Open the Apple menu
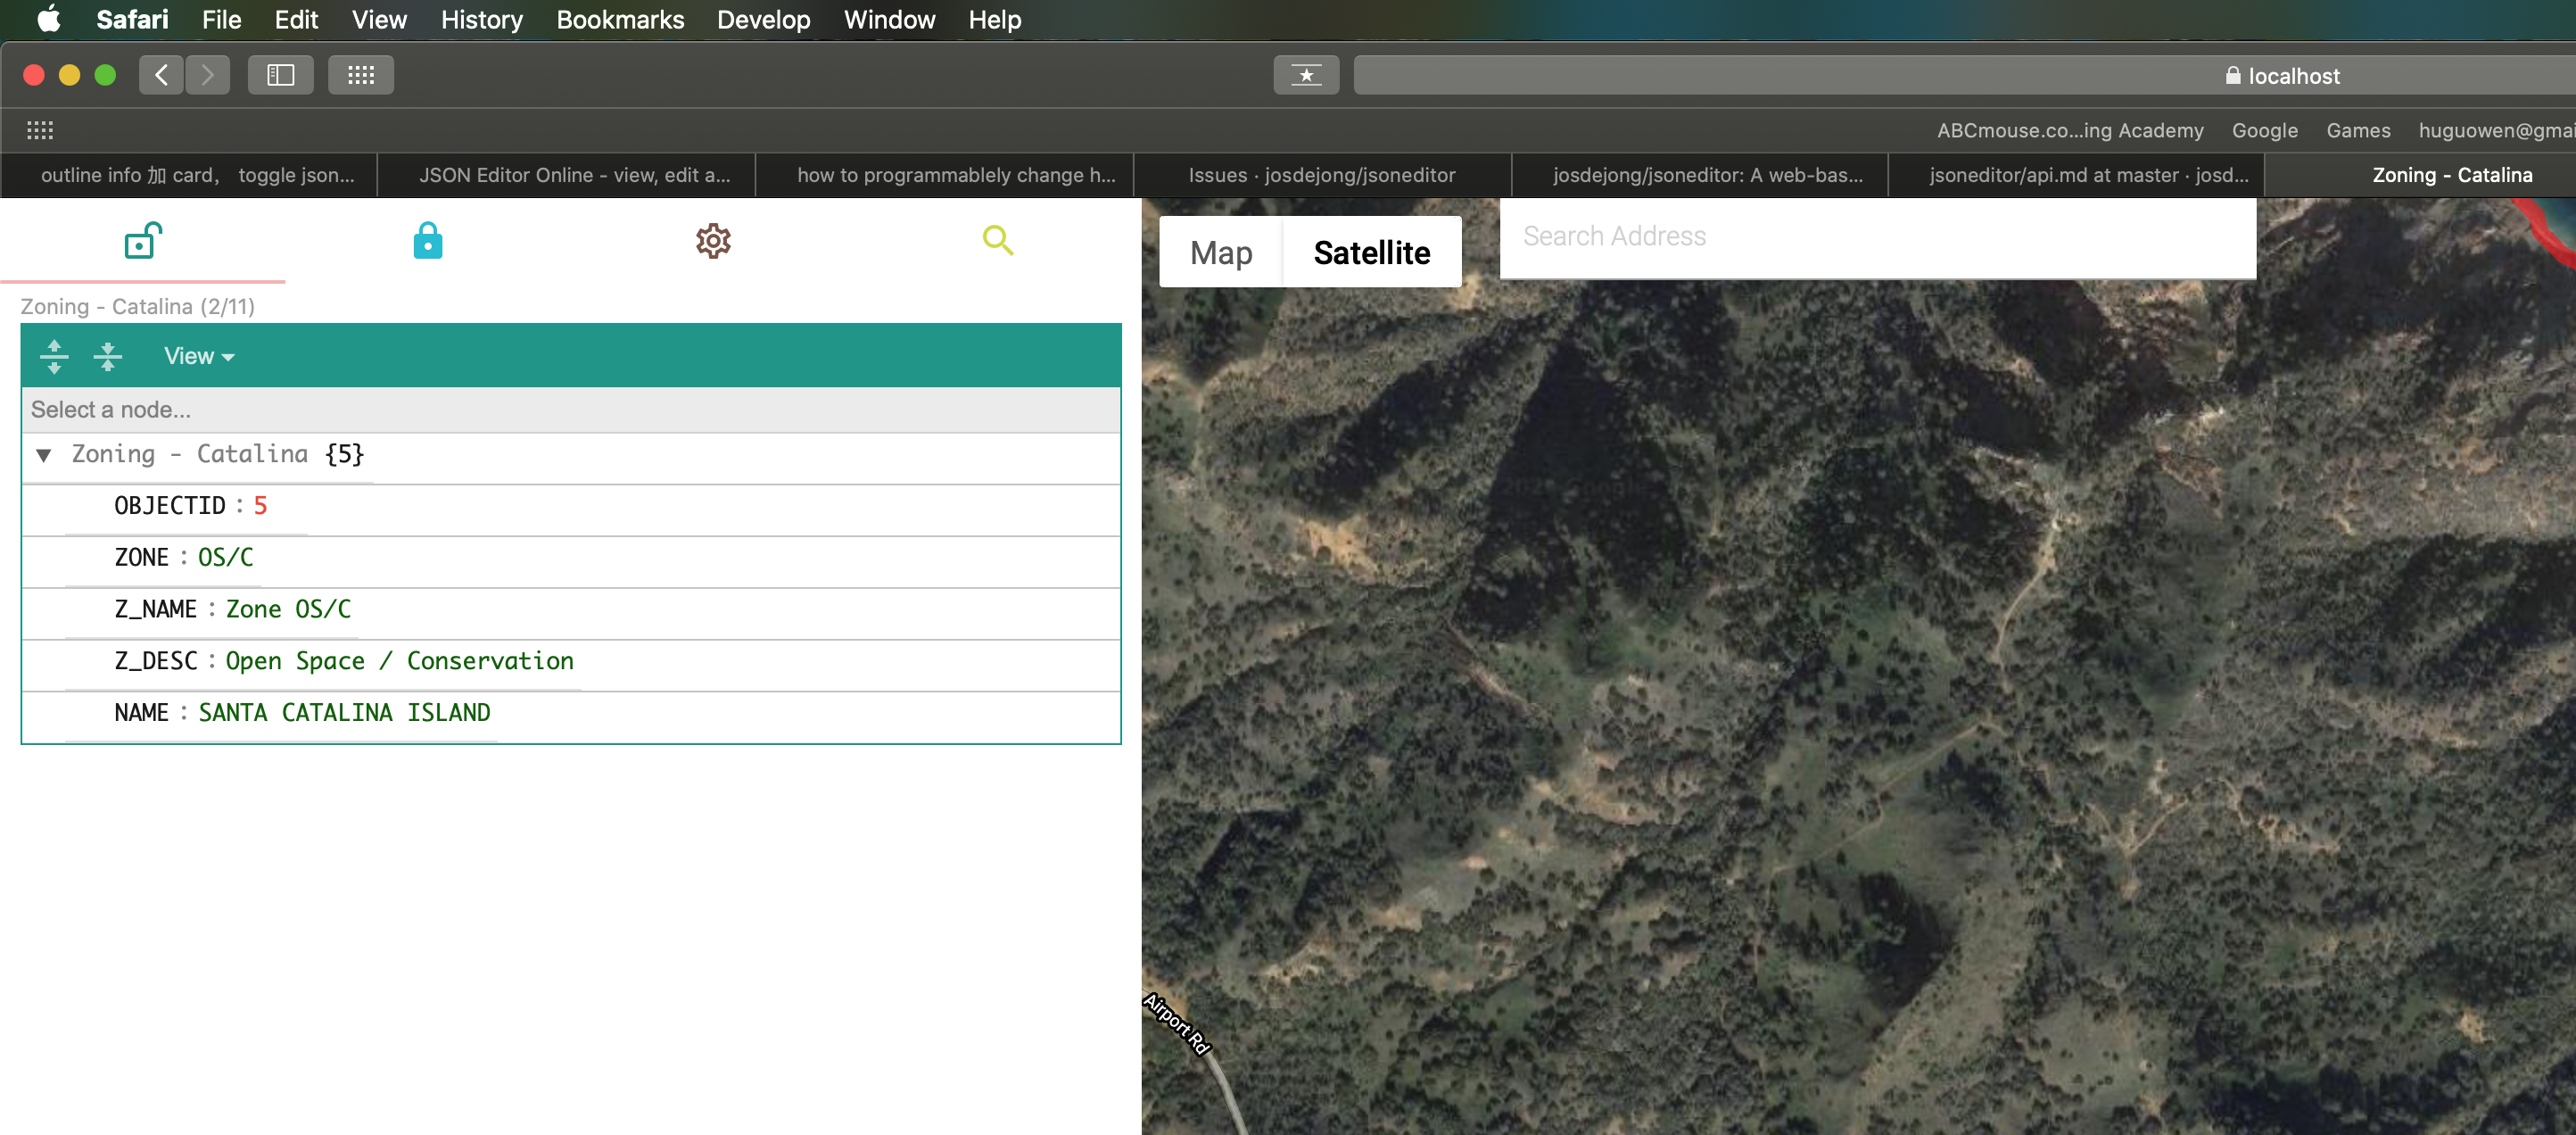 tap(48, 19)
